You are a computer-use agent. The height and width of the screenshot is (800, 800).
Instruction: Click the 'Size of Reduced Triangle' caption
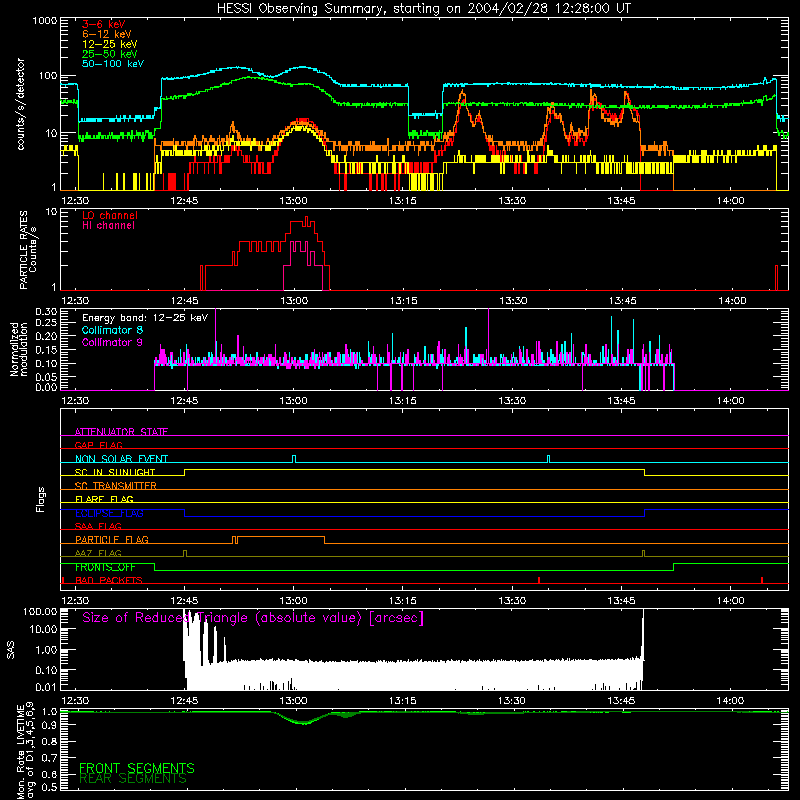[253, 618]
